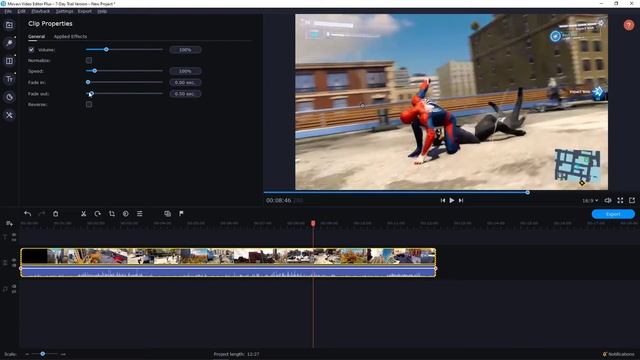Screen dimensions: 640x360
Task: Click the Project length text
Action: pyautogui.click(x=236, y=354)
